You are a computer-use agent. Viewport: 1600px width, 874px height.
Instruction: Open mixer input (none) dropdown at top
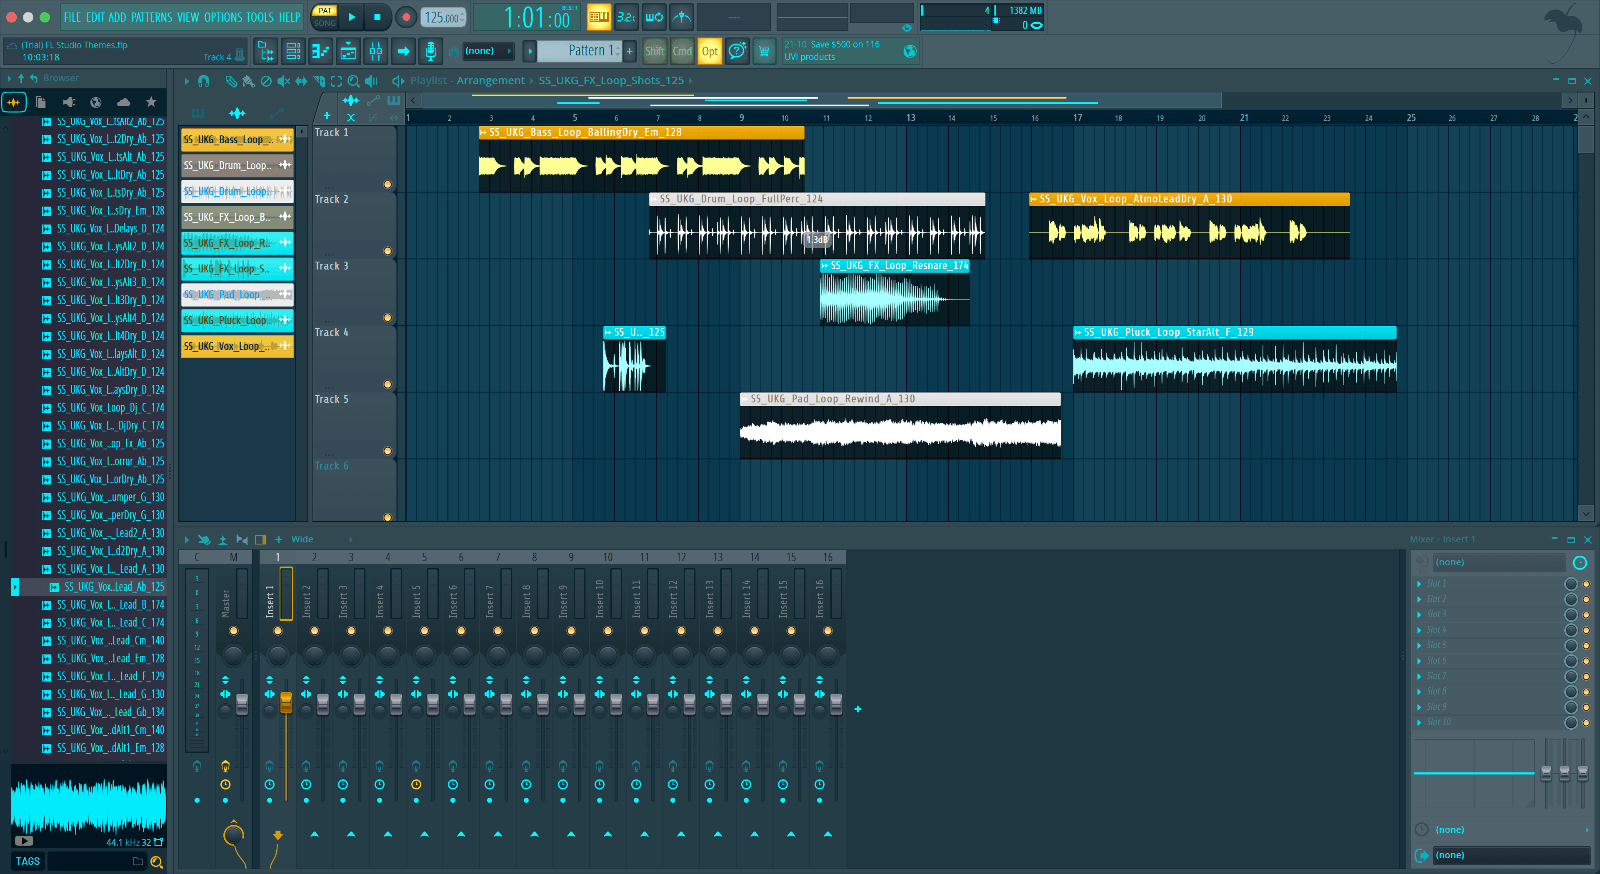[1499, 563]
